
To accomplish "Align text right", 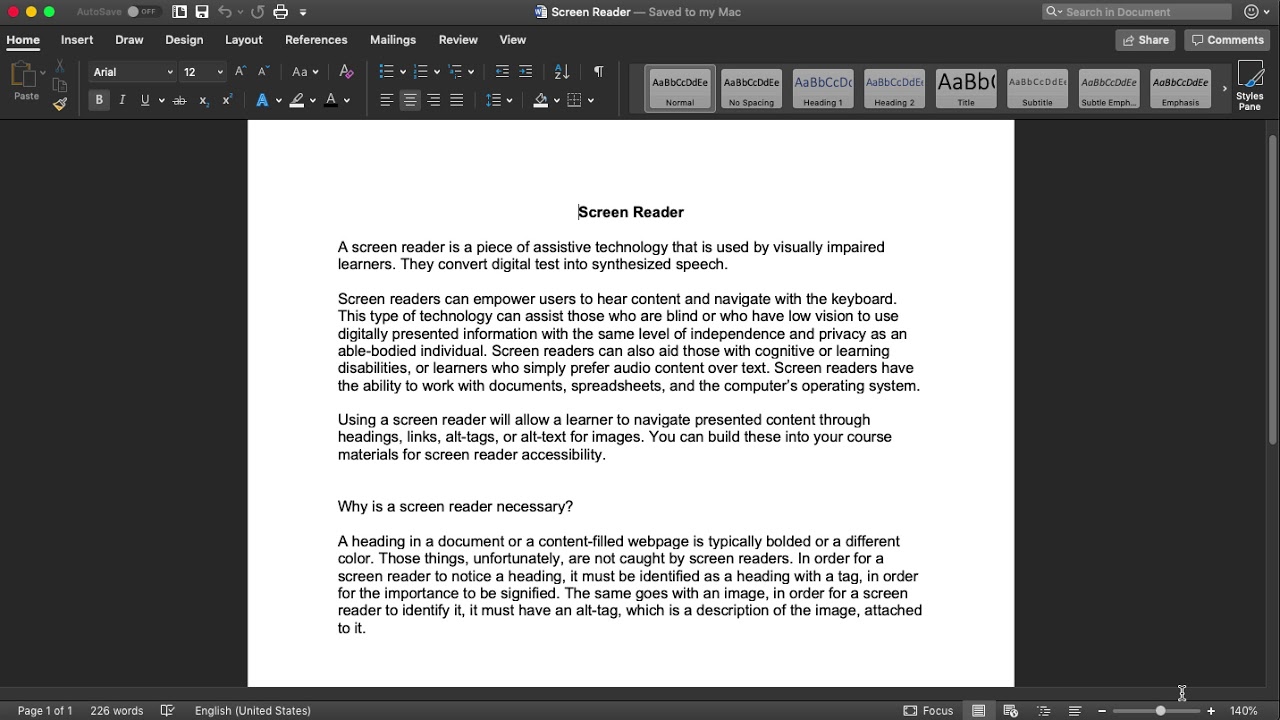I will coord(433,100).
